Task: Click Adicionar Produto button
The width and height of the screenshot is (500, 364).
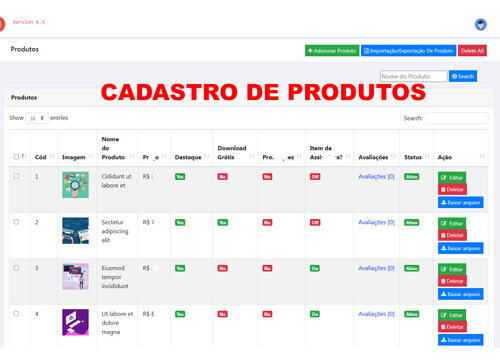Action: coord(332,51)
